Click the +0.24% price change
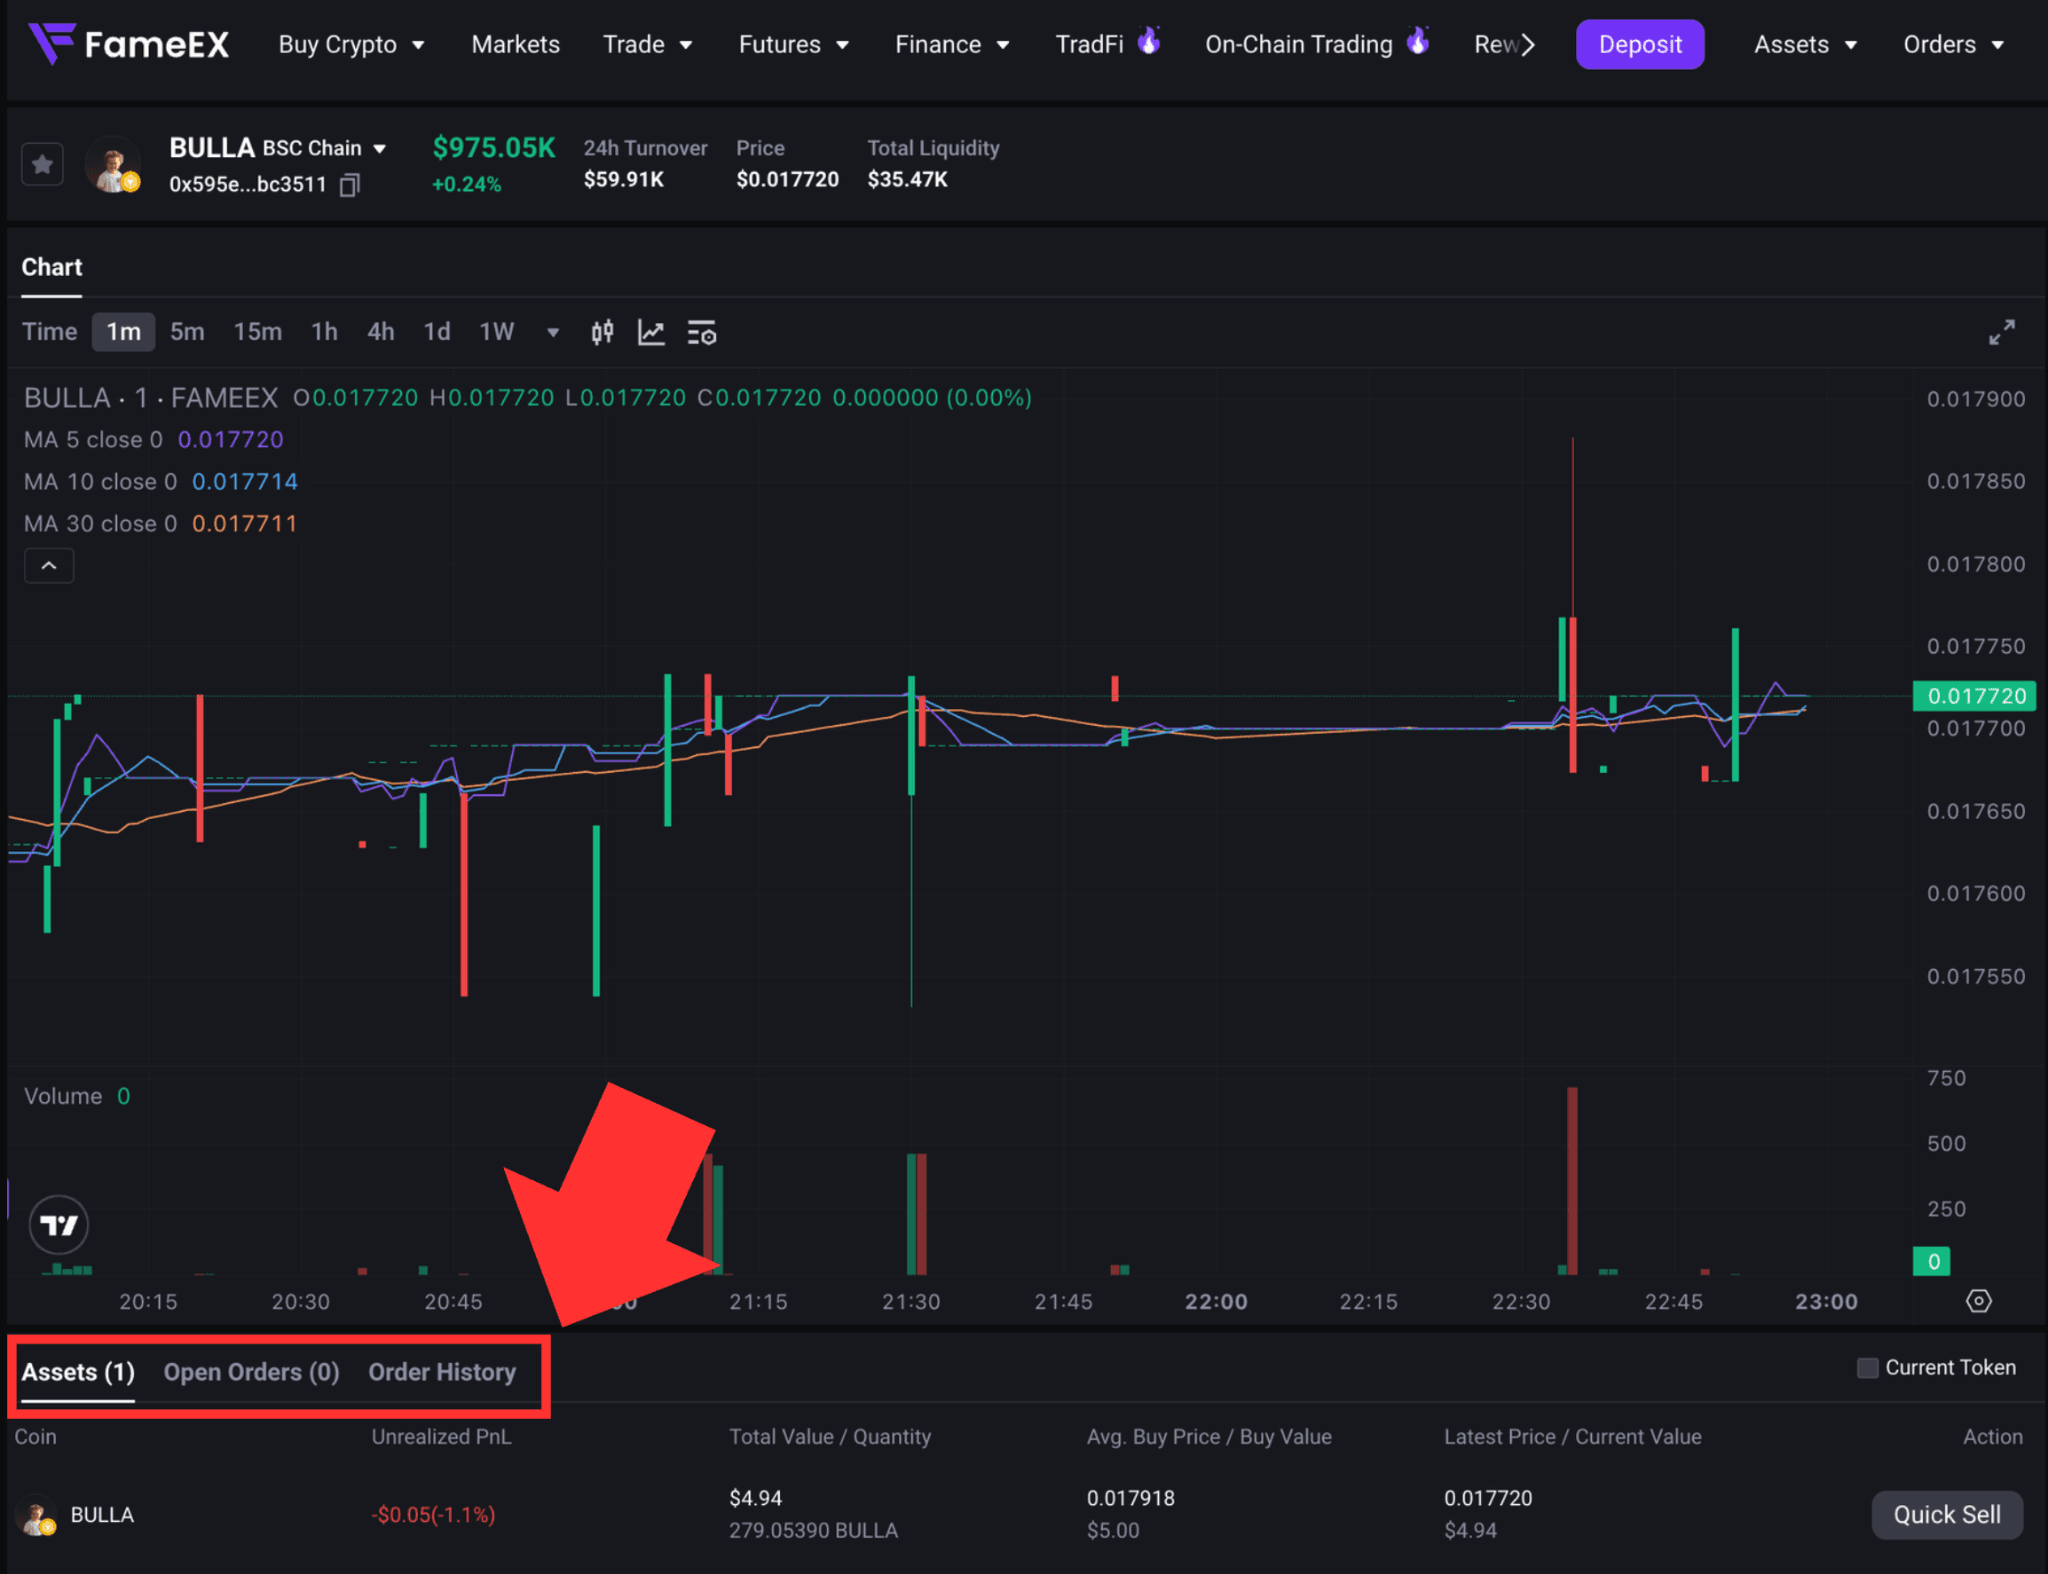The height and width of the screenshot is (1574, 2048). [x=466, y=185]
